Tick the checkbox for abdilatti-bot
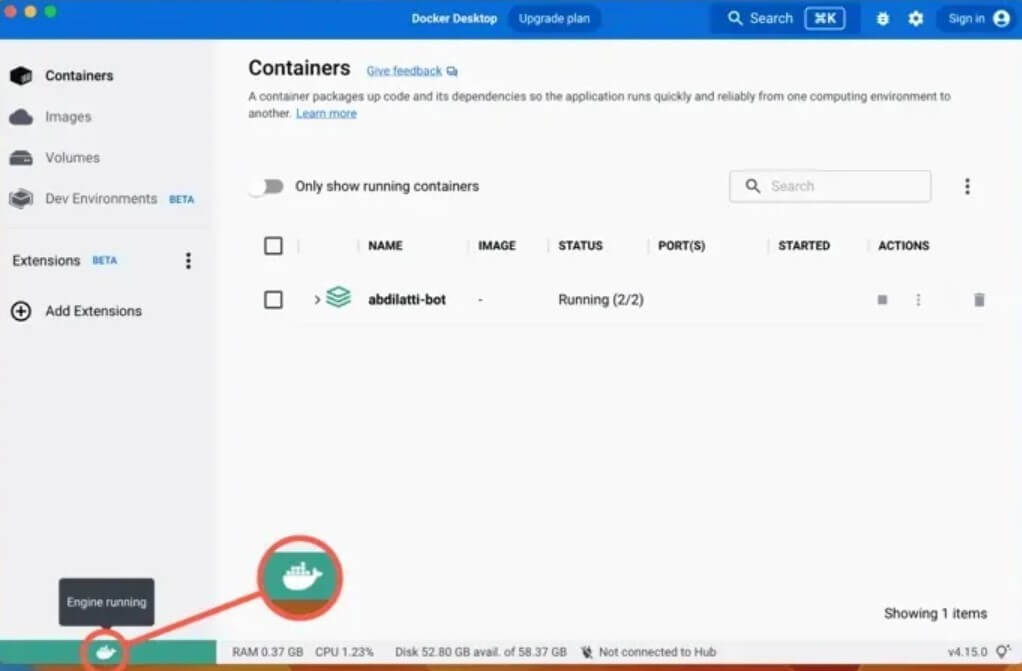1022x671 pixels. [273, 300]
